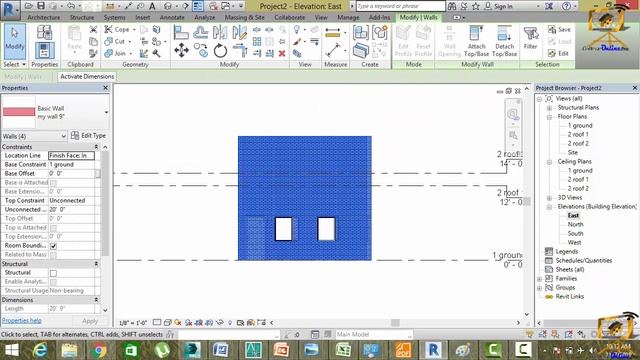
Task: Expand Families tree node
Action: coord(540,279)
